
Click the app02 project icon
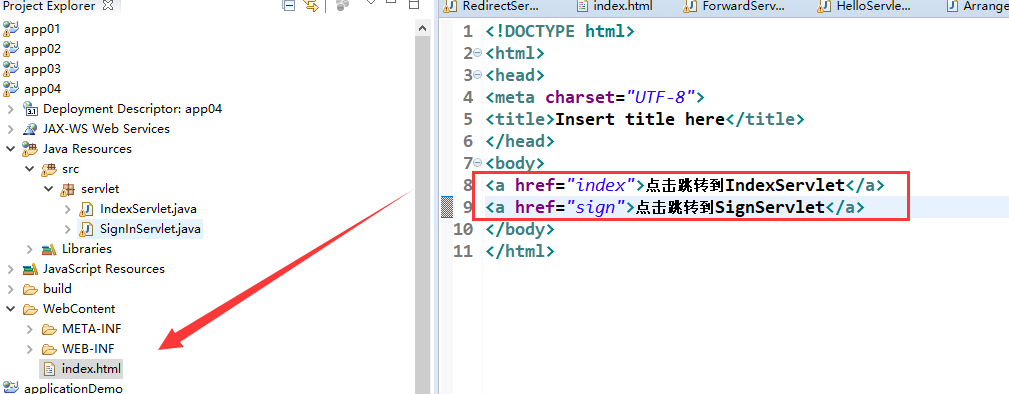tap(11, 49)
